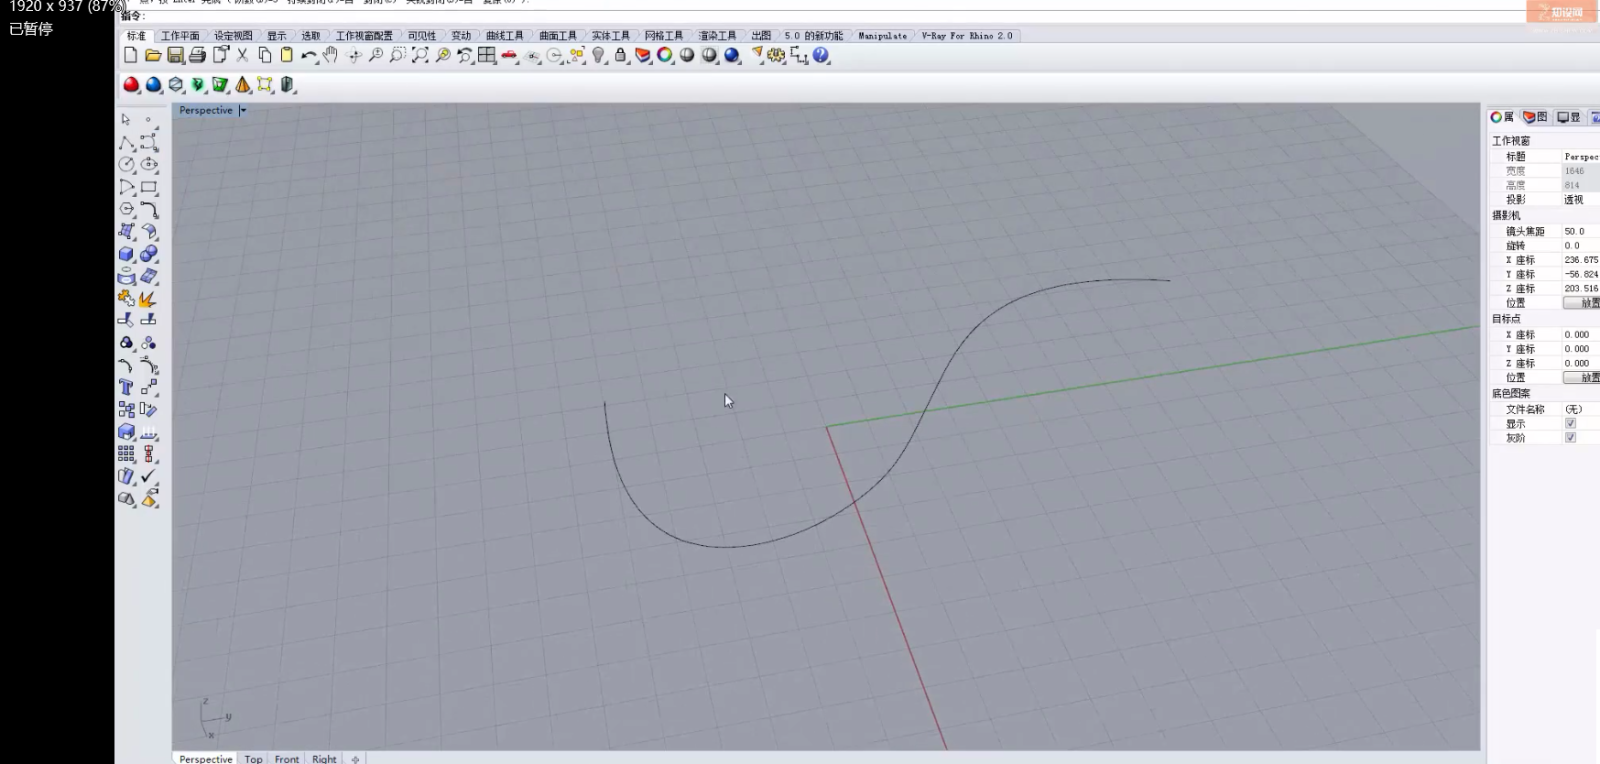Viewport: 1600px width, 764px height.
Task: Open the 投影 projection dropdown
Action: pyautogui.click(x=1579, y=200)
